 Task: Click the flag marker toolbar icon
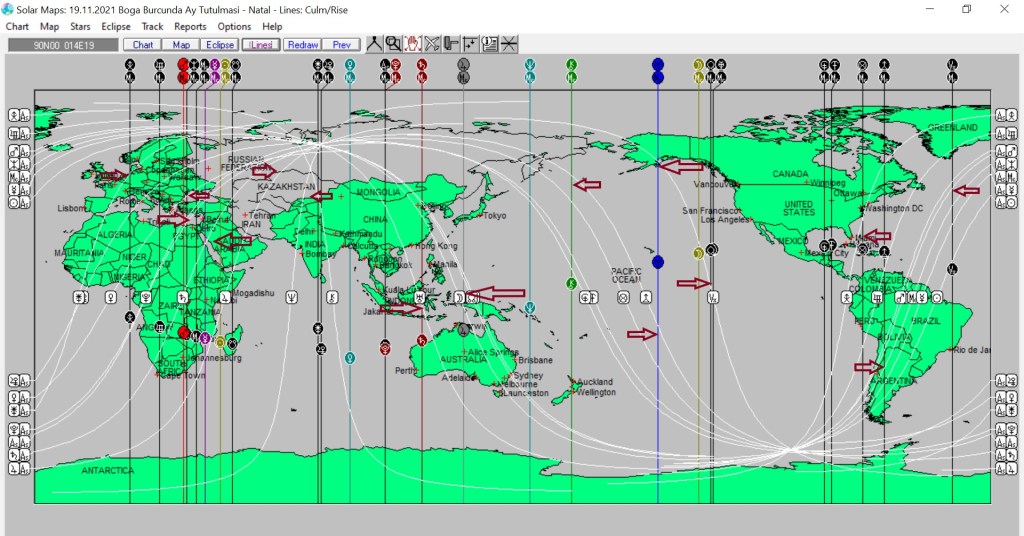click(451, 44)
